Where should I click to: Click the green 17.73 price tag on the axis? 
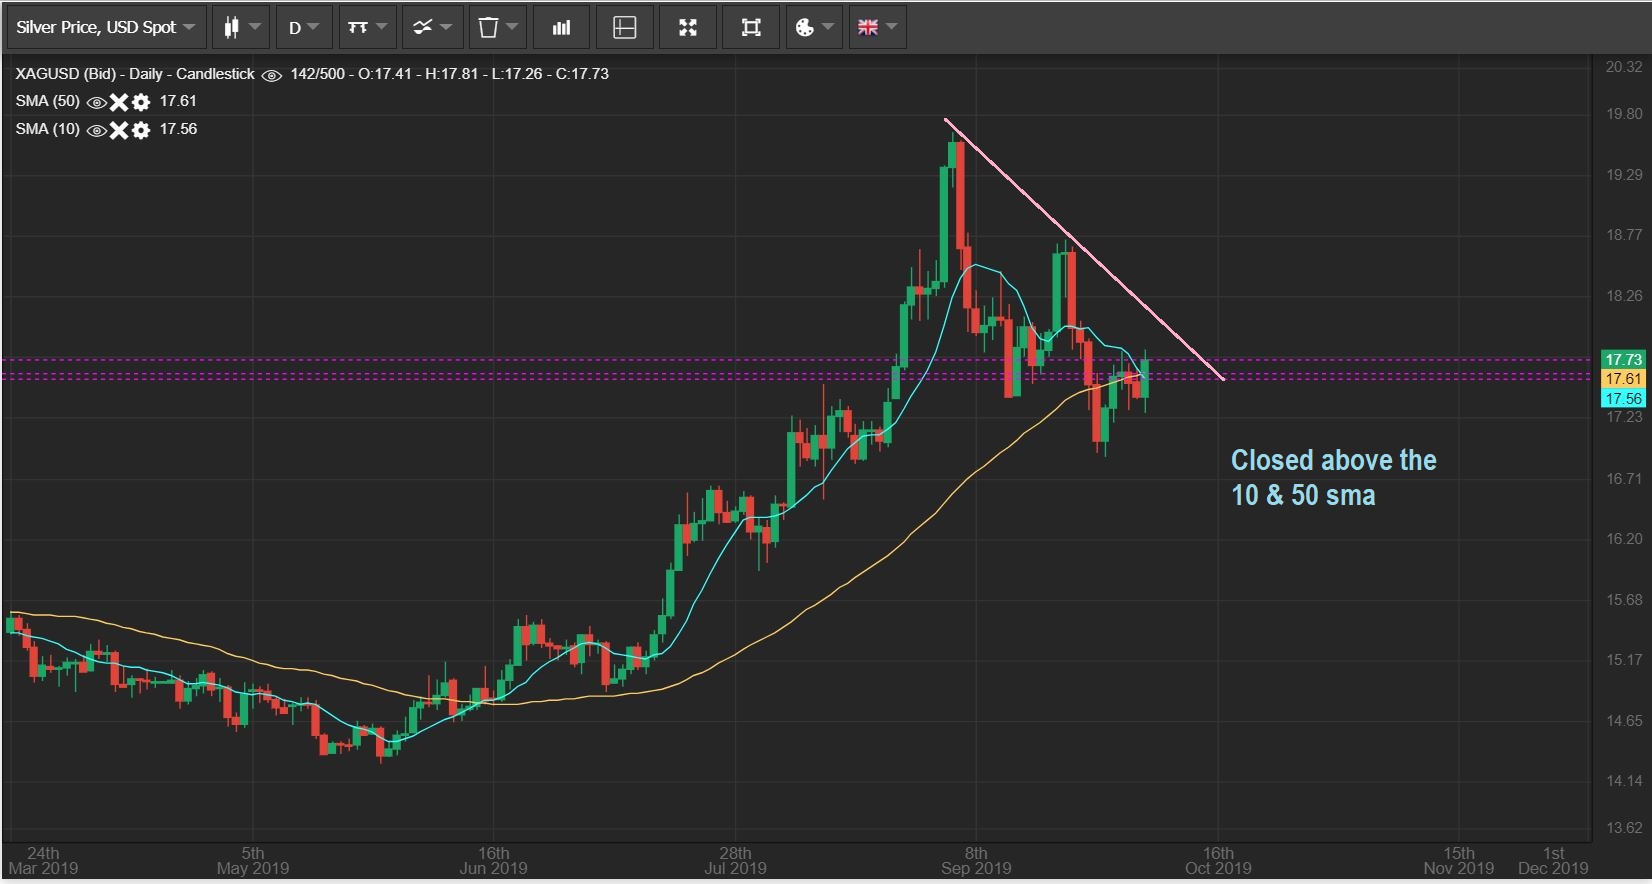pyautogui.click(x=1623, y=359)
